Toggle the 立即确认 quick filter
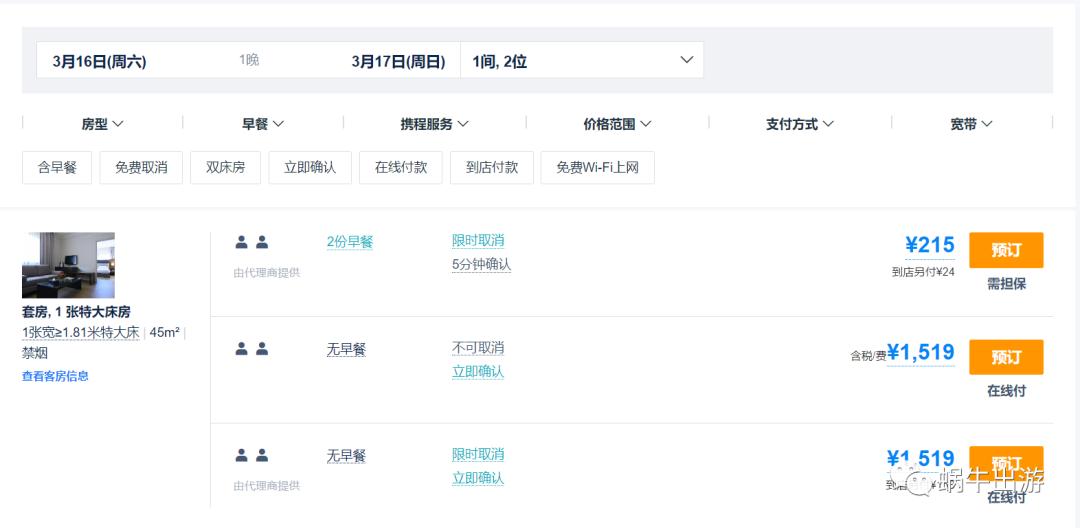 click(x=310, y=167)
